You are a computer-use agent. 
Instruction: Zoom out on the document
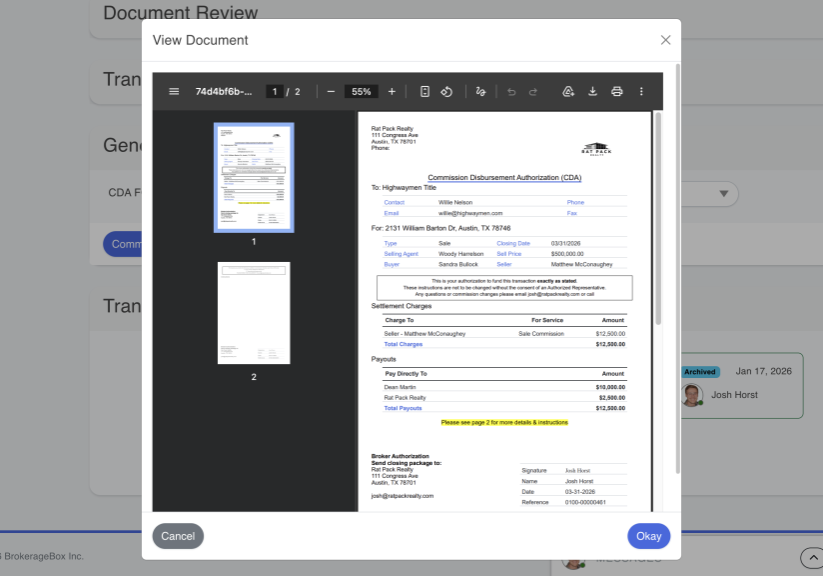coord(330,91)
